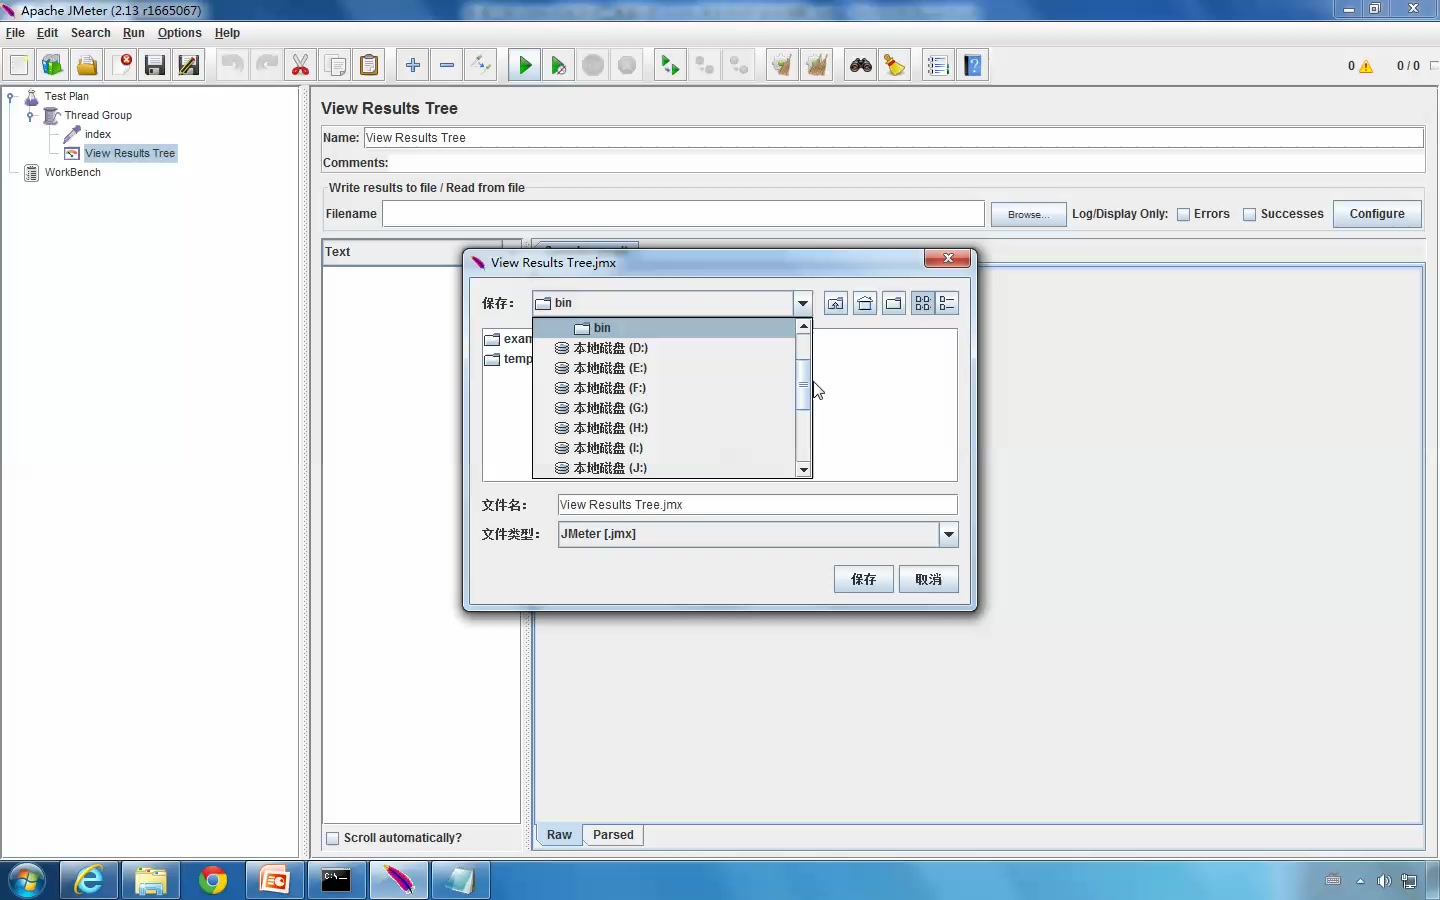
Task: Start the test with green play icon
Action: point(525,66)
